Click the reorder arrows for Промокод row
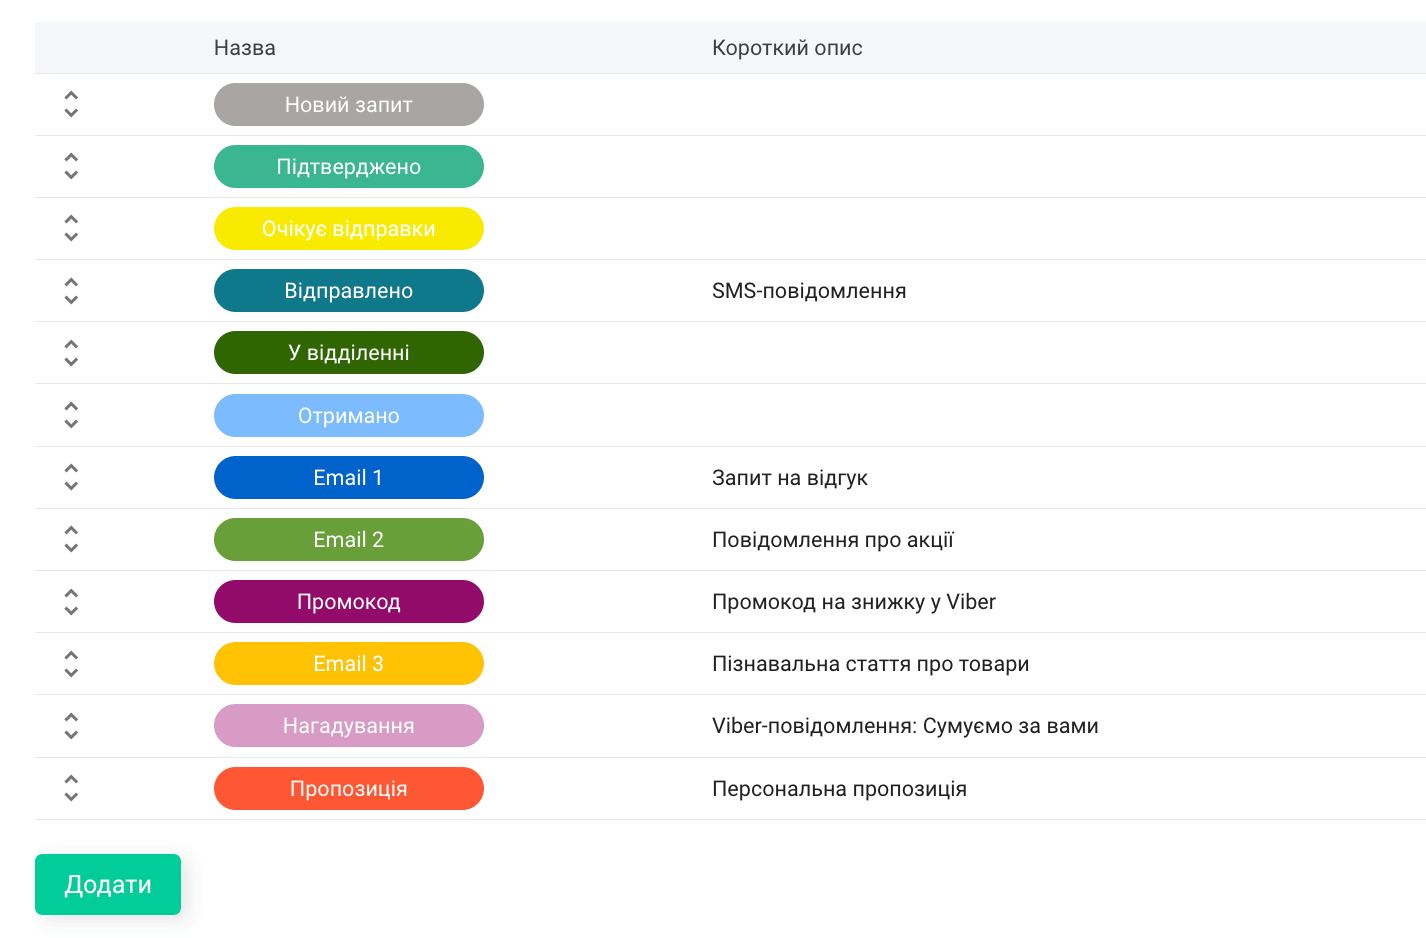1426x938 pixels. (71, 602)
